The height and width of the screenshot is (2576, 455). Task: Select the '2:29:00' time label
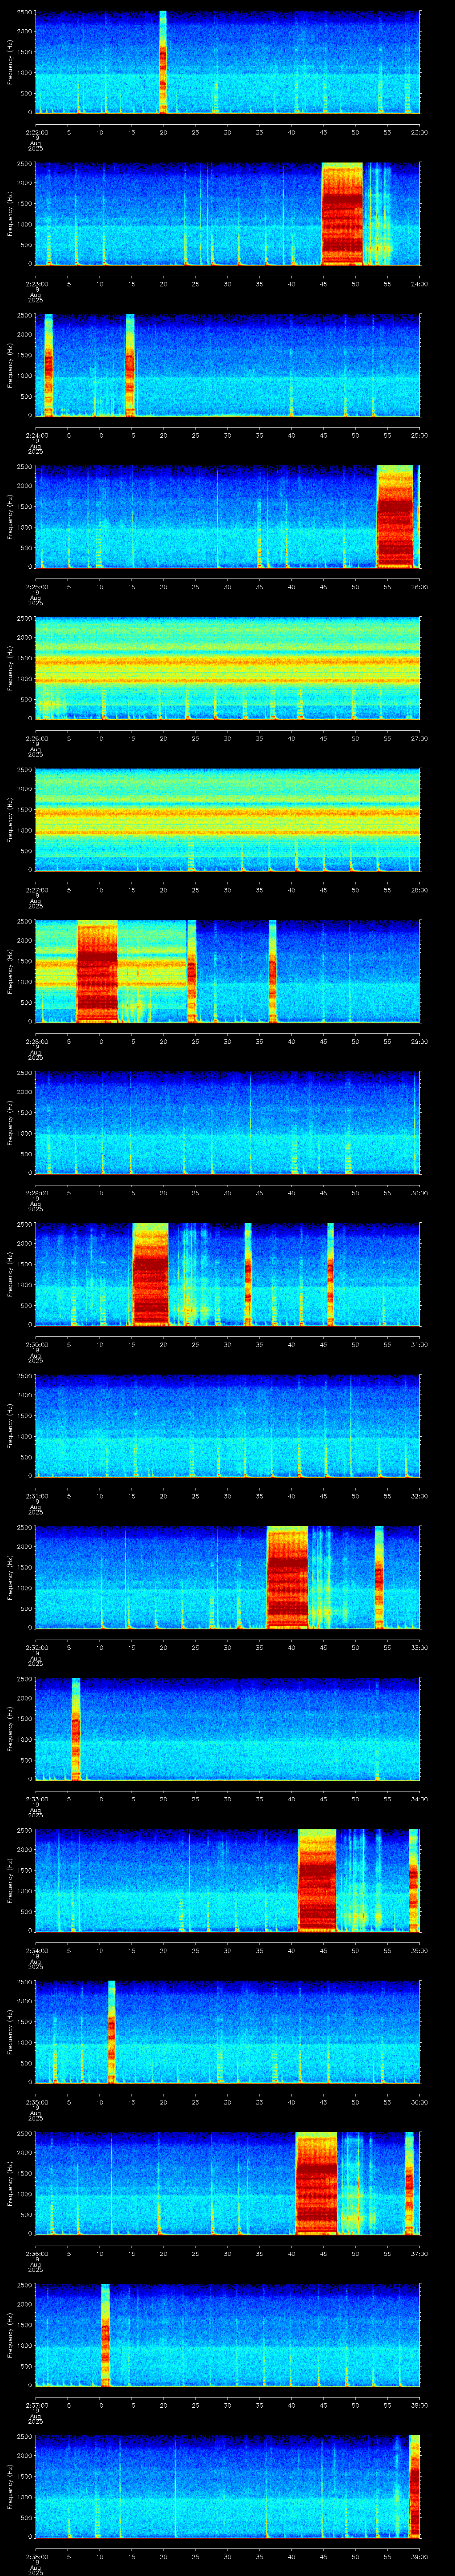(36, 1193)
